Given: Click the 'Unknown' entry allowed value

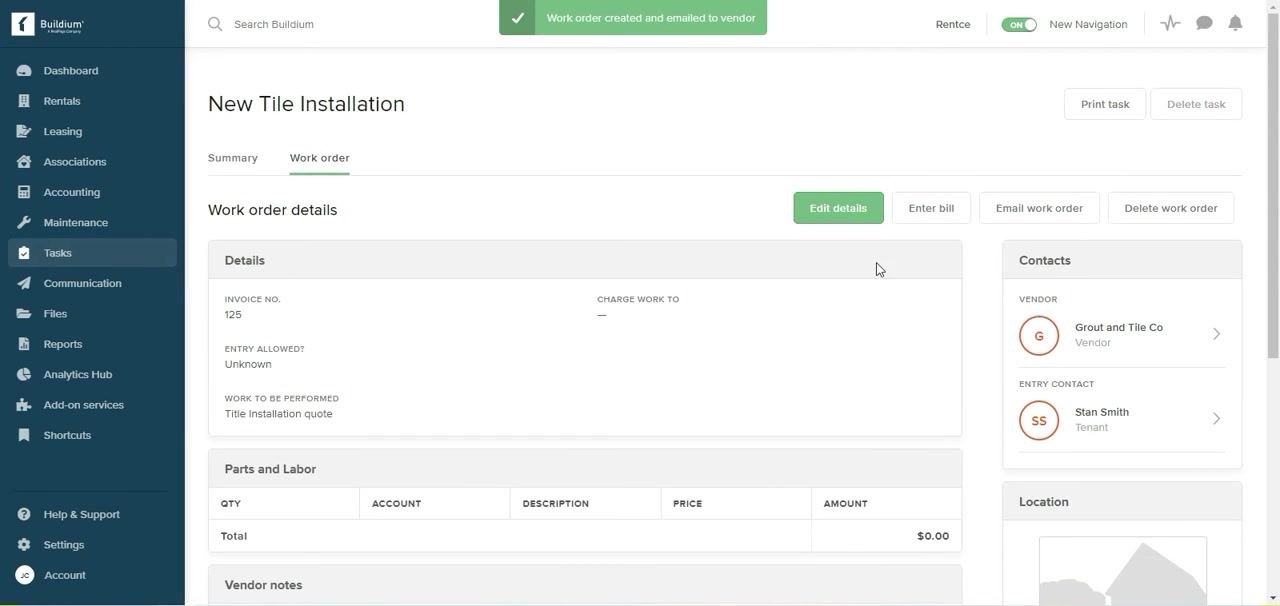Looking at the screenshot, I should coord(248,364).
